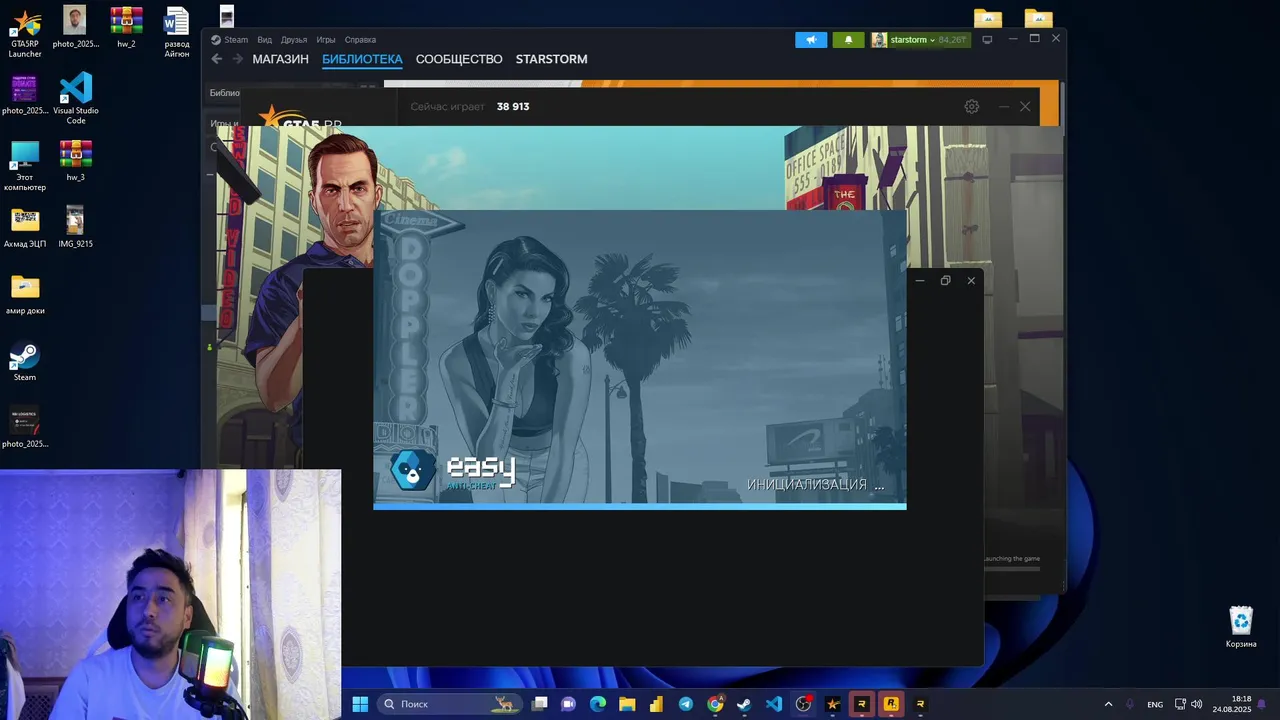Viewport: 1280px width, 720px height.
Task: Open Microsoft Edge from the taskbar
Action: point(598,704)
